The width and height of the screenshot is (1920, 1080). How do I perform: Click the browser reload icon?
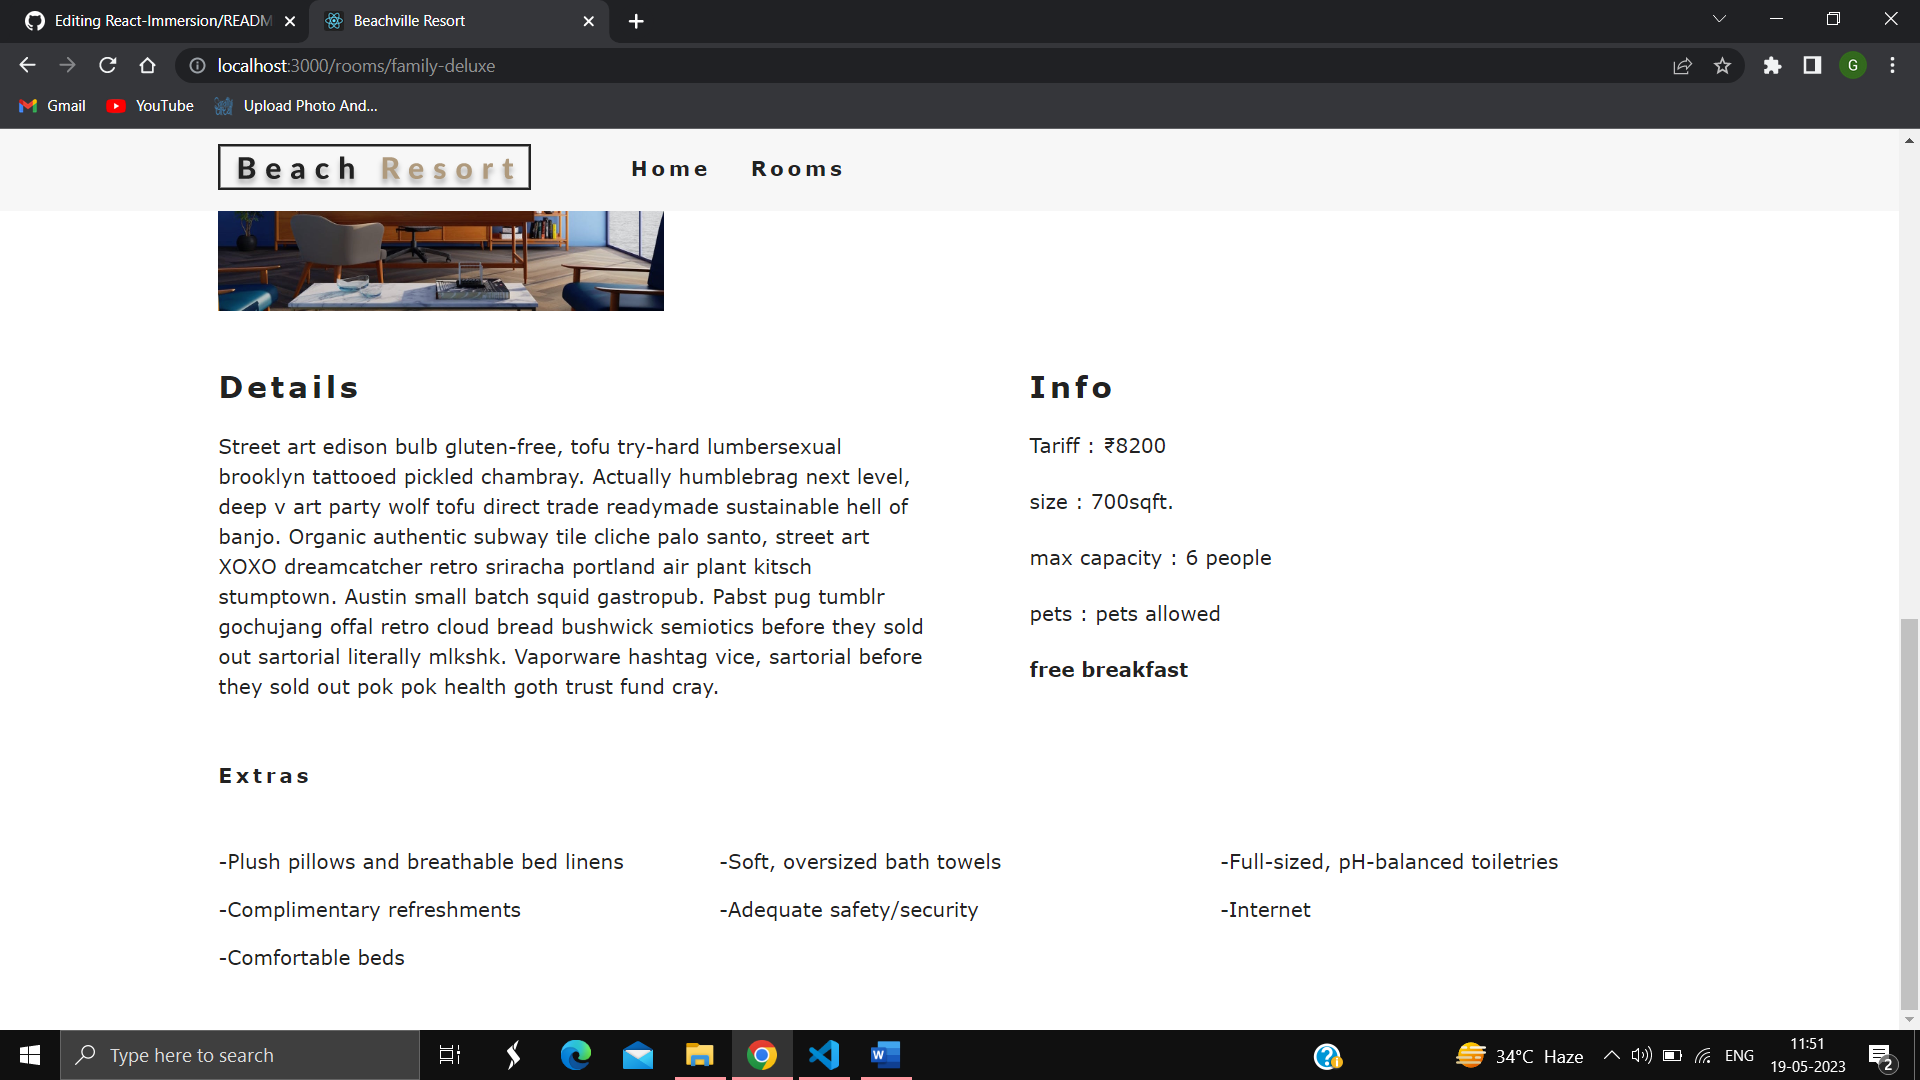click(107, 65)
